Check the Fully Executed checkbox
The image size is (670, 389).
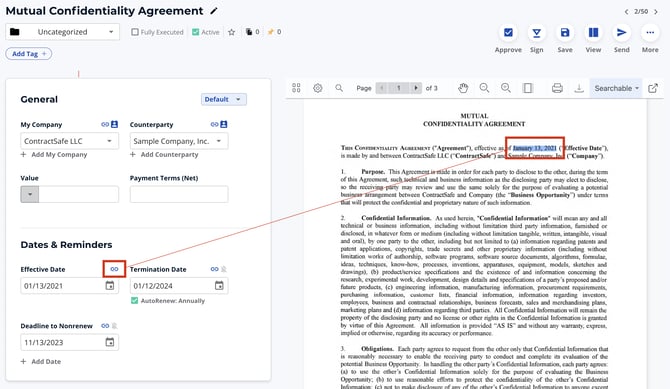click(x=135, y=32)
